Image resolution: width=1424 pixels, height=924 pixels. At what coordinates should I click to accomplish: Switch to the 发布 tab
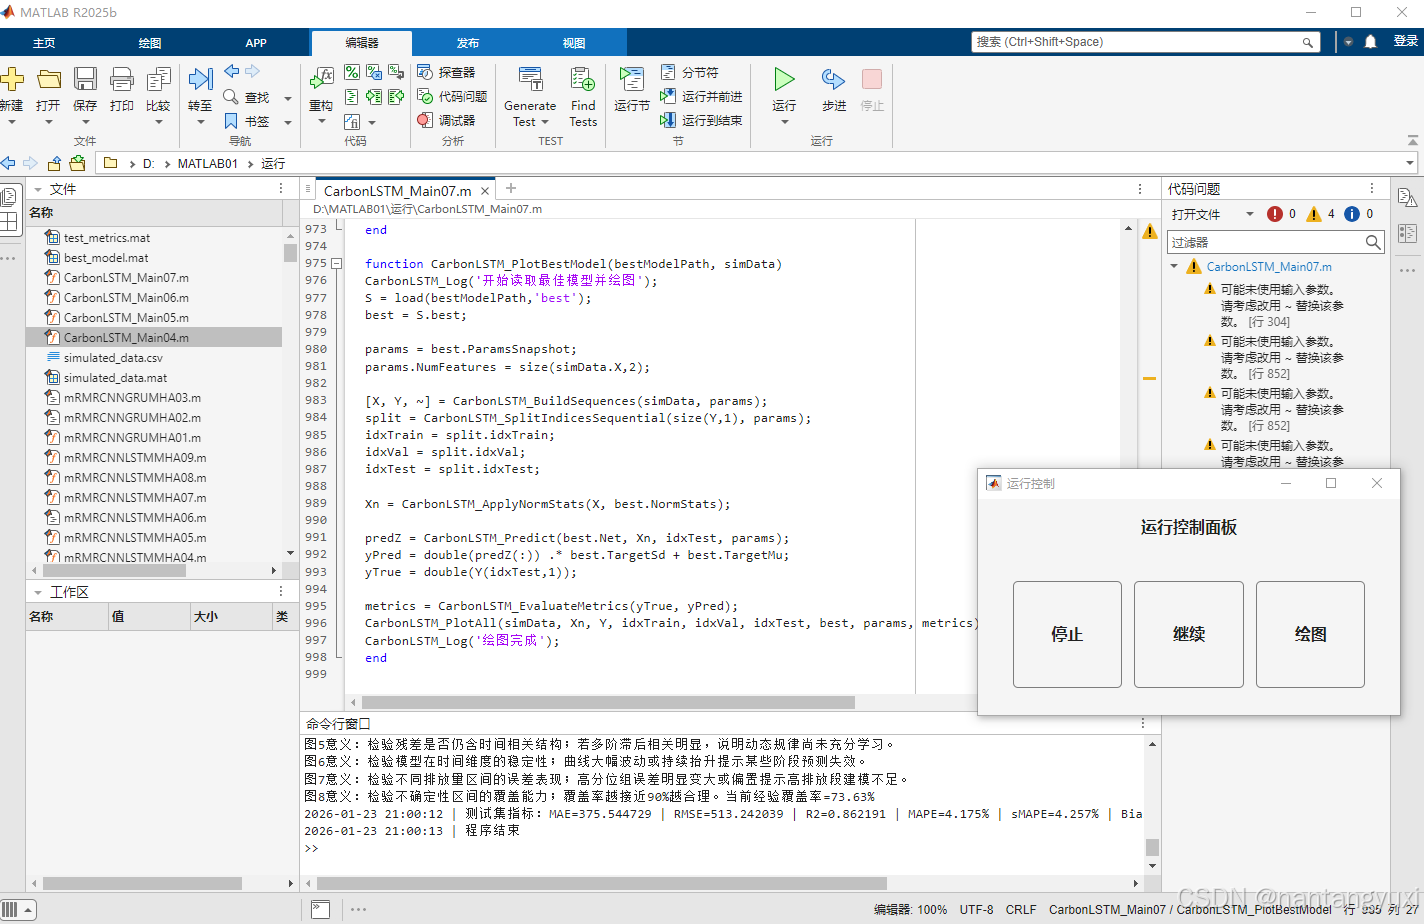(468, 43)
